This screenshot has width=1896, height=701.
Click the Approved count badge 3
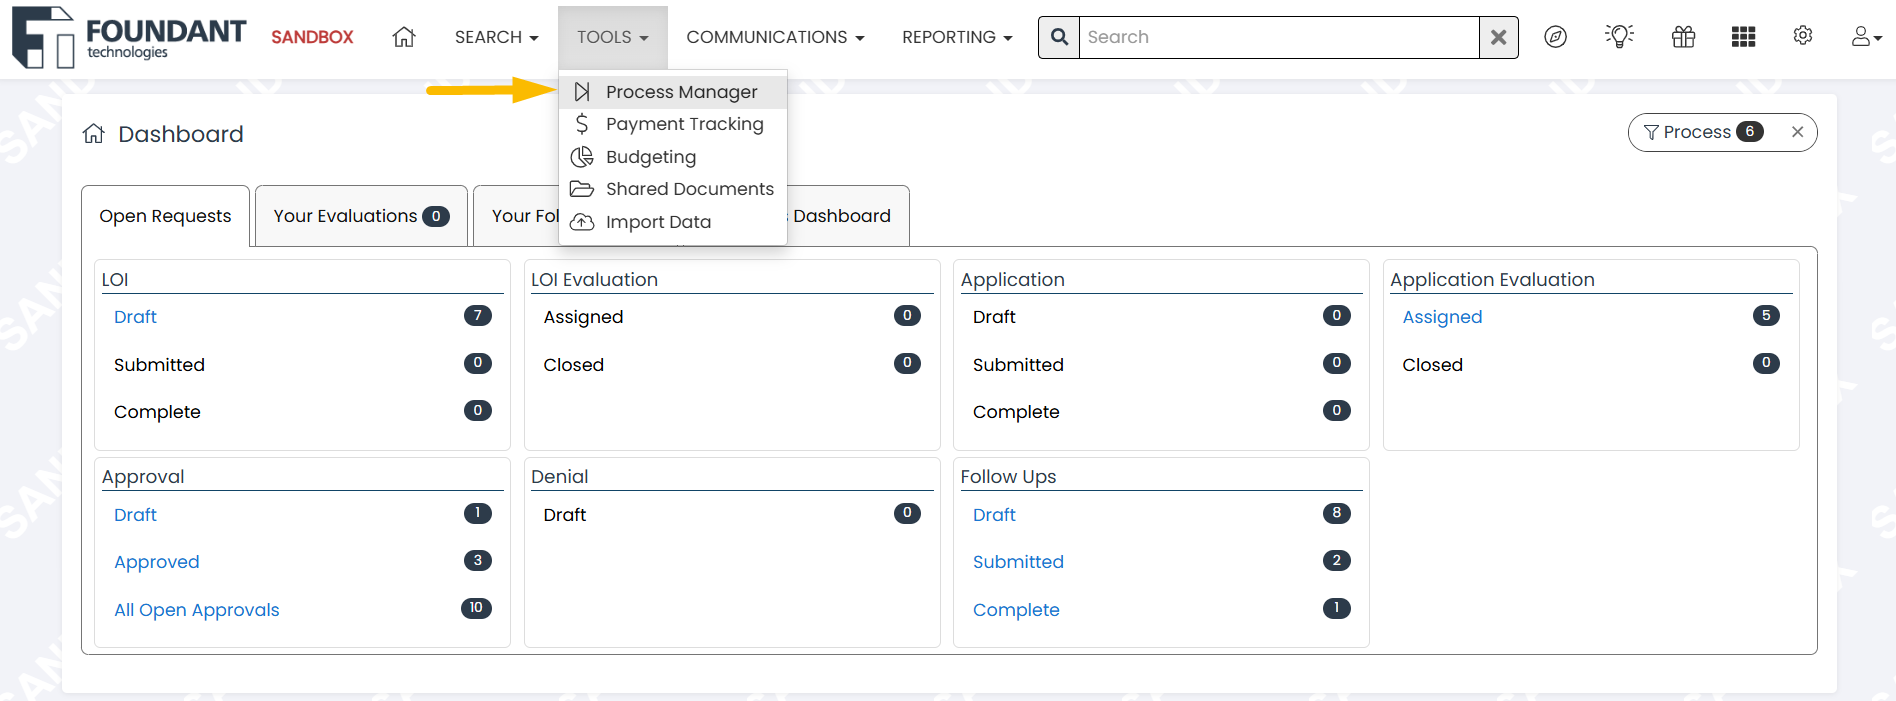click(478, 561)
